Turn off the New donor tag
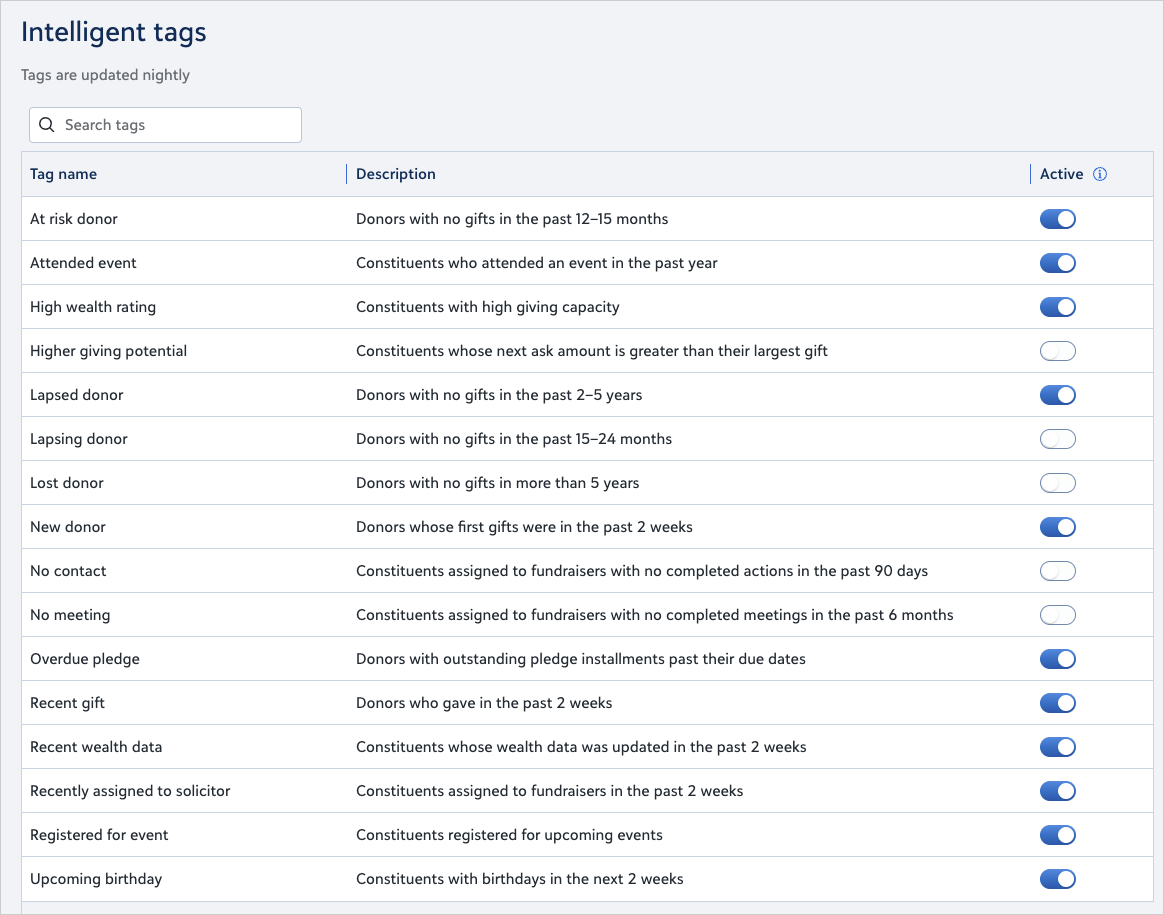The image size is (1164, 915). click(1057, 527)
